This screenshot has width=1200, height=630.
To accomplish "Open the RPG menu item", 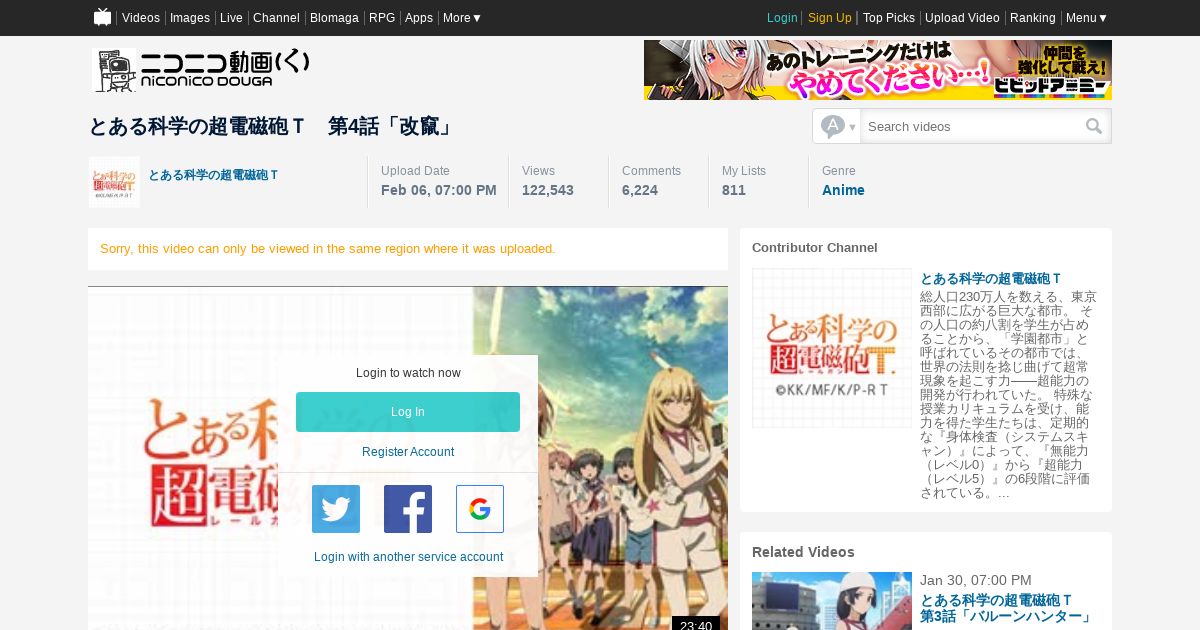I will coord(382,18).
